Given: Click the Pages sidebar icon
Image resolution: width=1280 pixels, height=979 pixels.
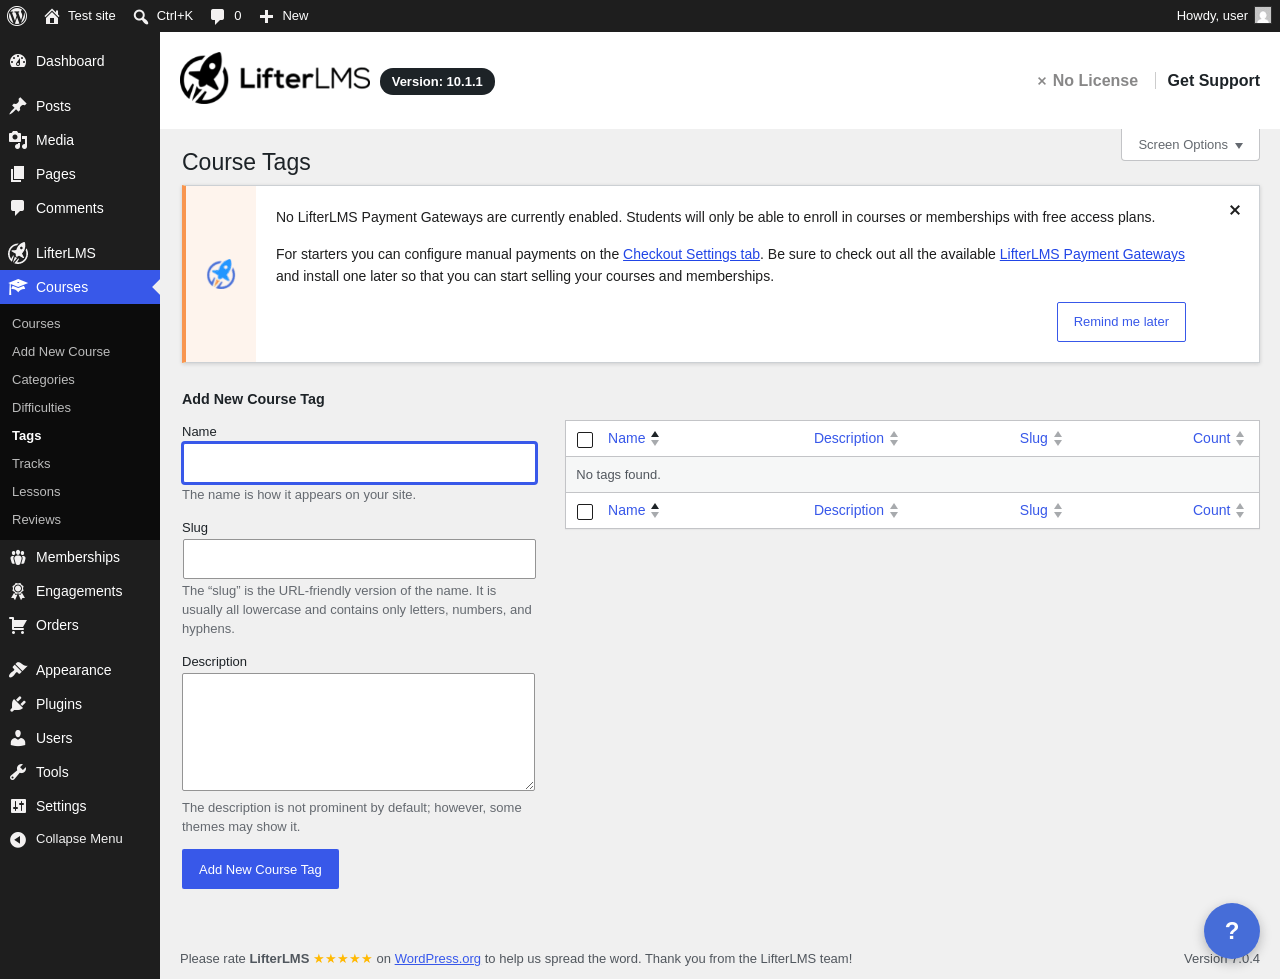Looking at the screenshot, I should click(x=18, y=174).
